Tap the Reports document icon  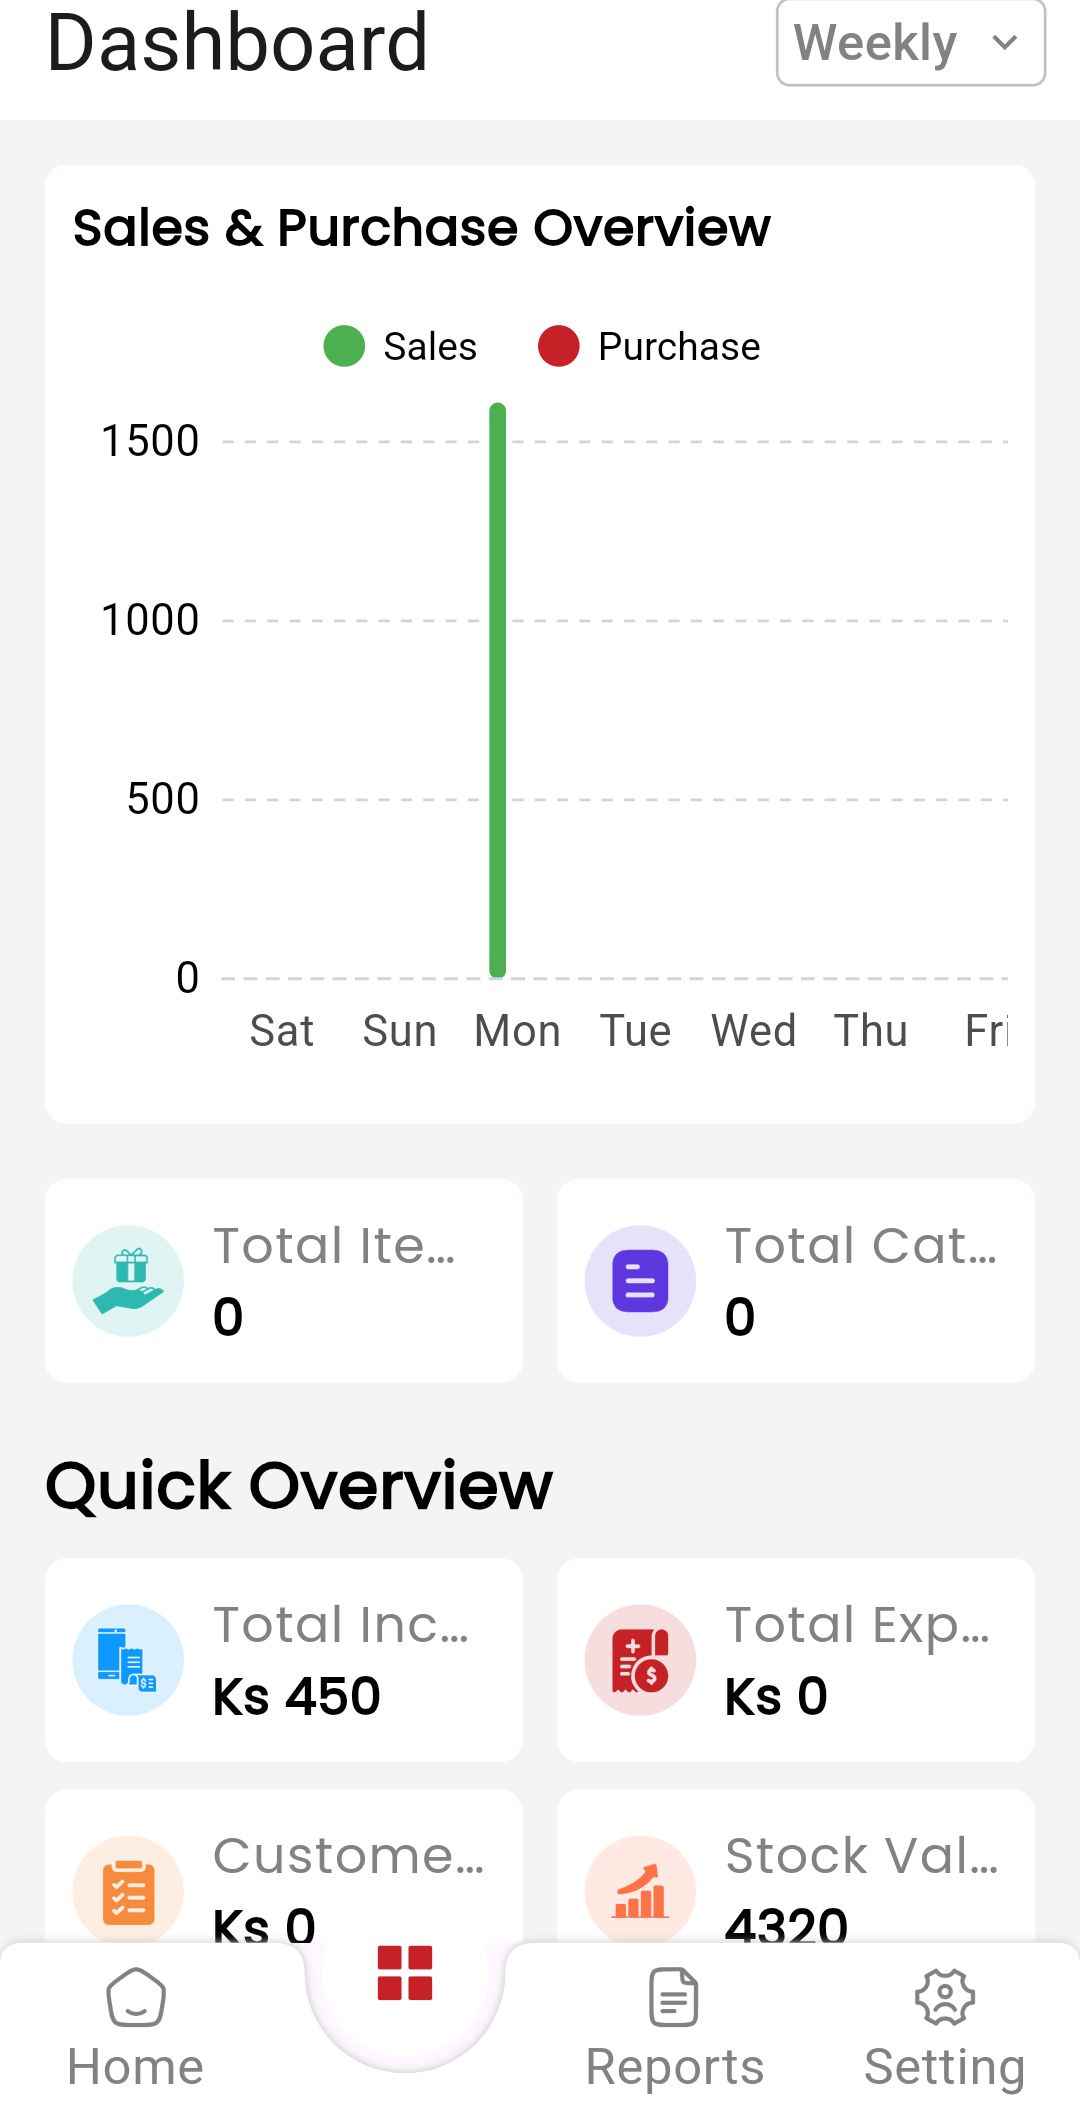tap(674, 1997)
